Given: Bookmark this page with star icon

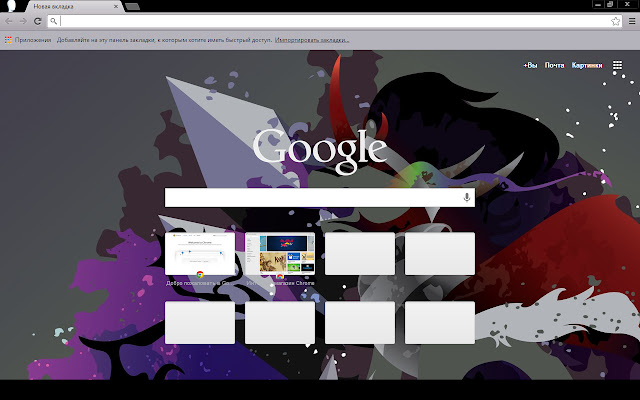Looking at the screenshot, I should point(616,21).
